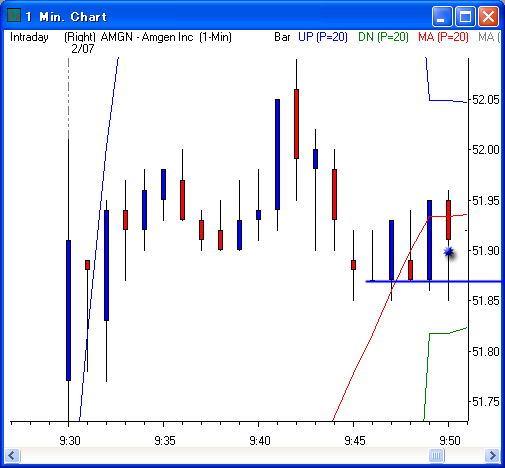Click the horizontal blue support line

click(435, 282)
